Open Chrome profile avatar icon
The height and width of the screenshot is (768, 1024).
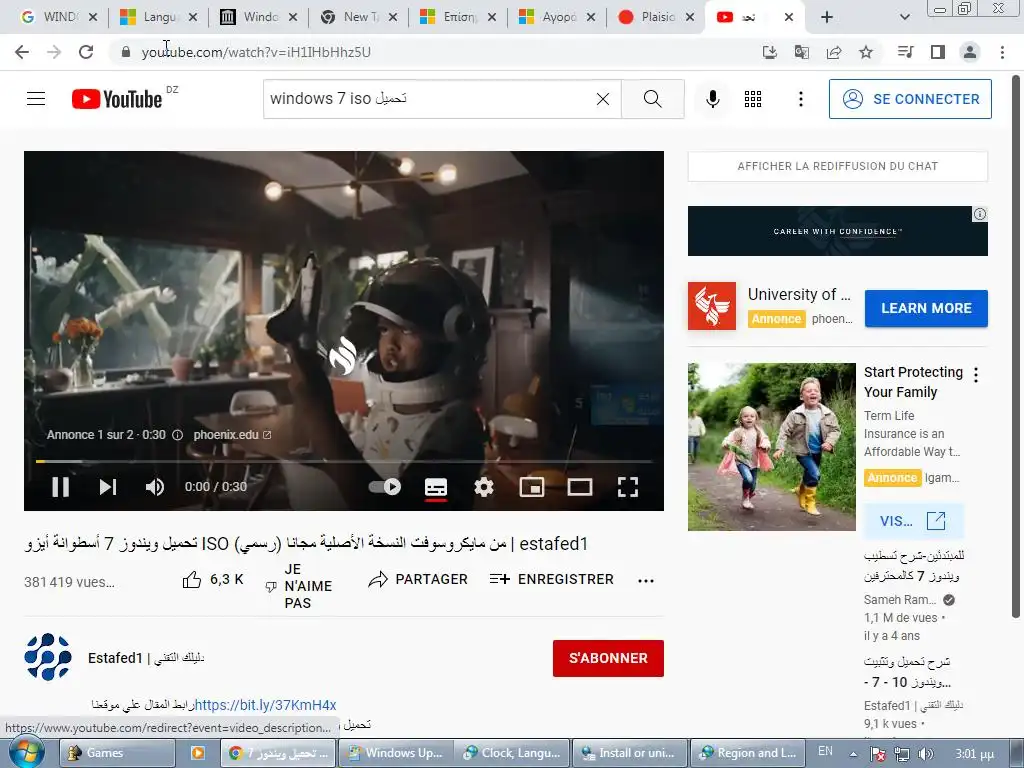970,52
